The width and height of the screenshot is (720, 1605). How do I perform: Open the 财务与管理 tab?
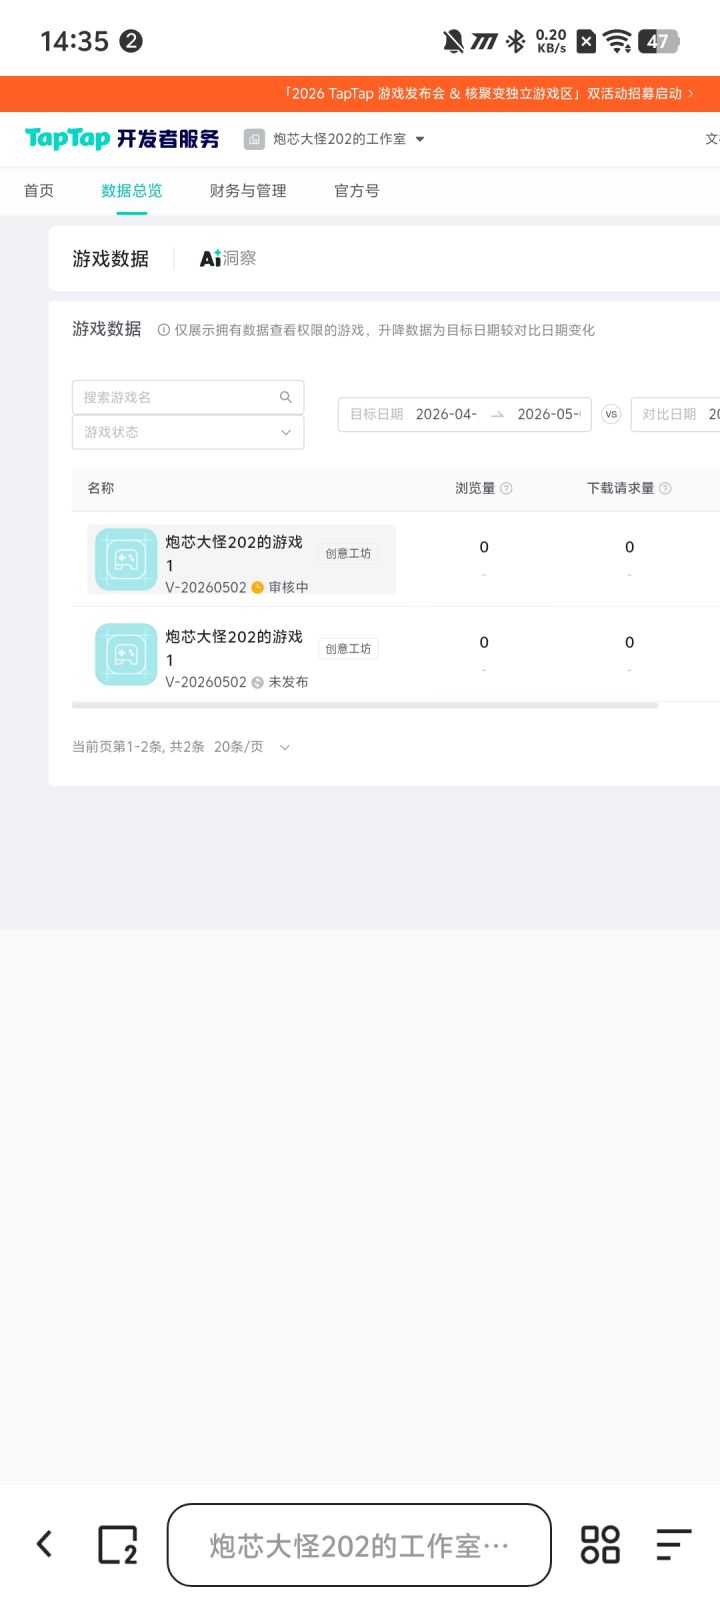pyautogui.click(x=248, y=190)
